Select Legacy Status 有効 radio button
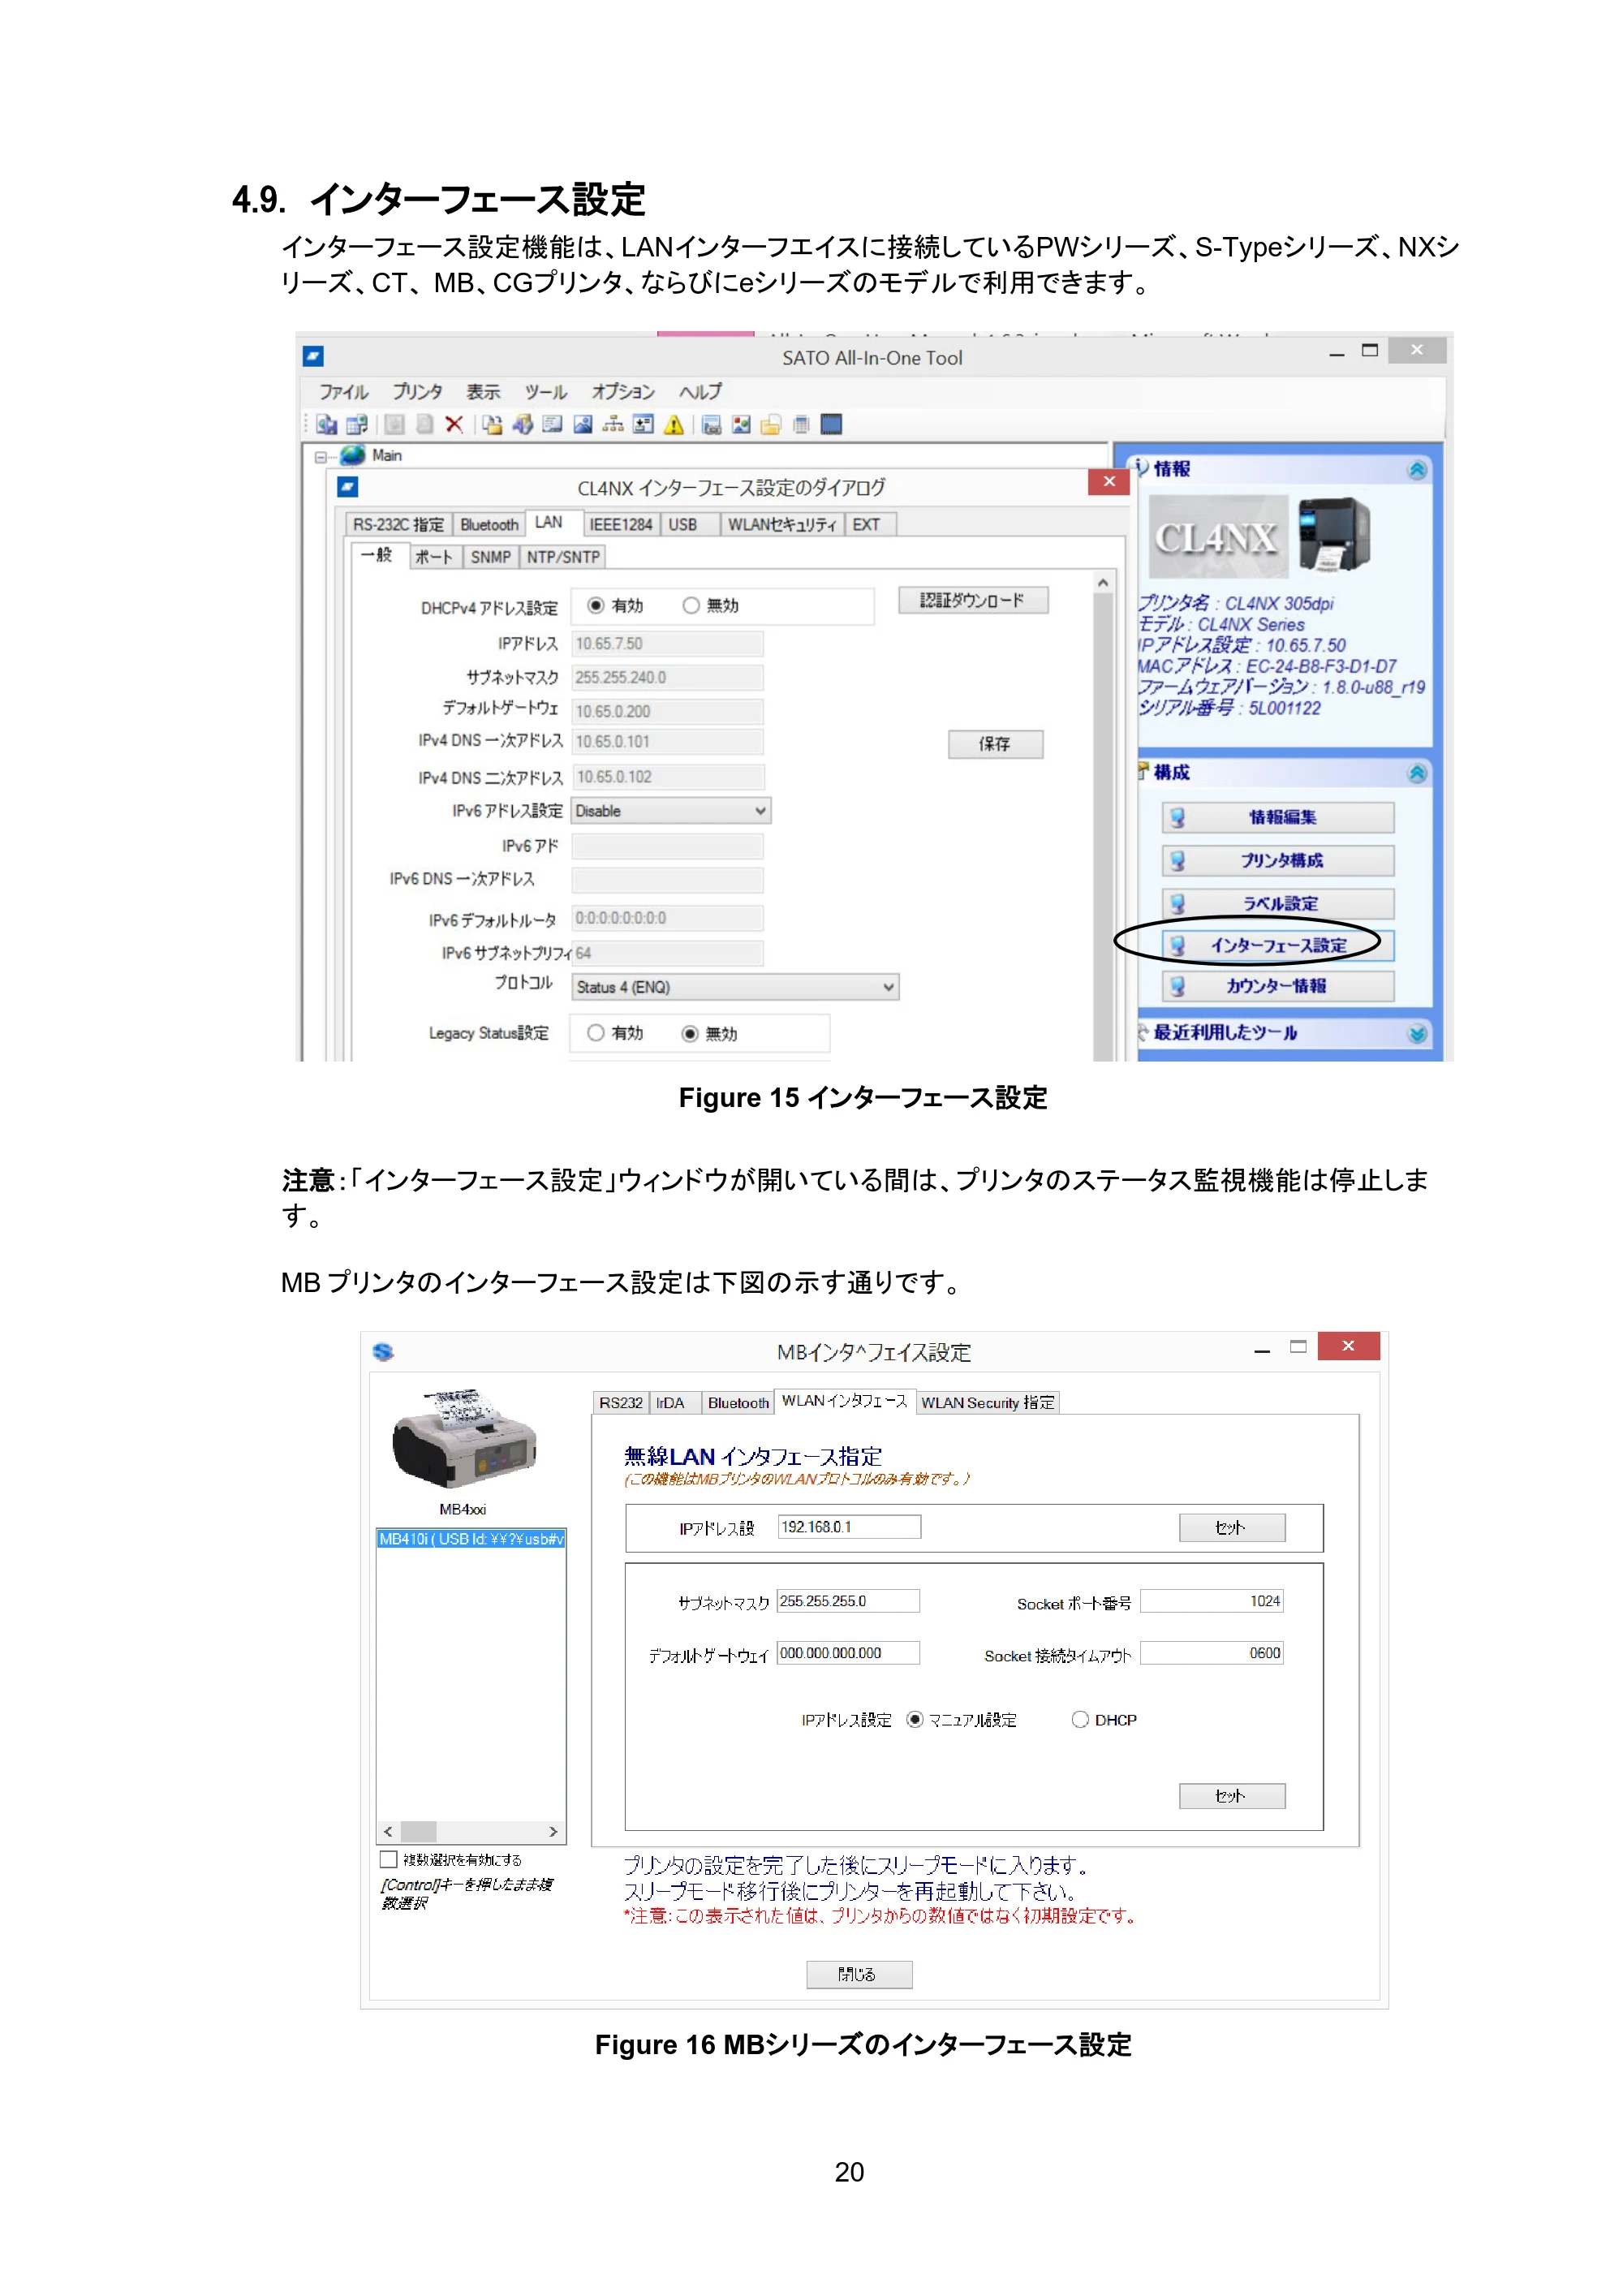This screenshot has height=2296, width=1623. 596,1033
